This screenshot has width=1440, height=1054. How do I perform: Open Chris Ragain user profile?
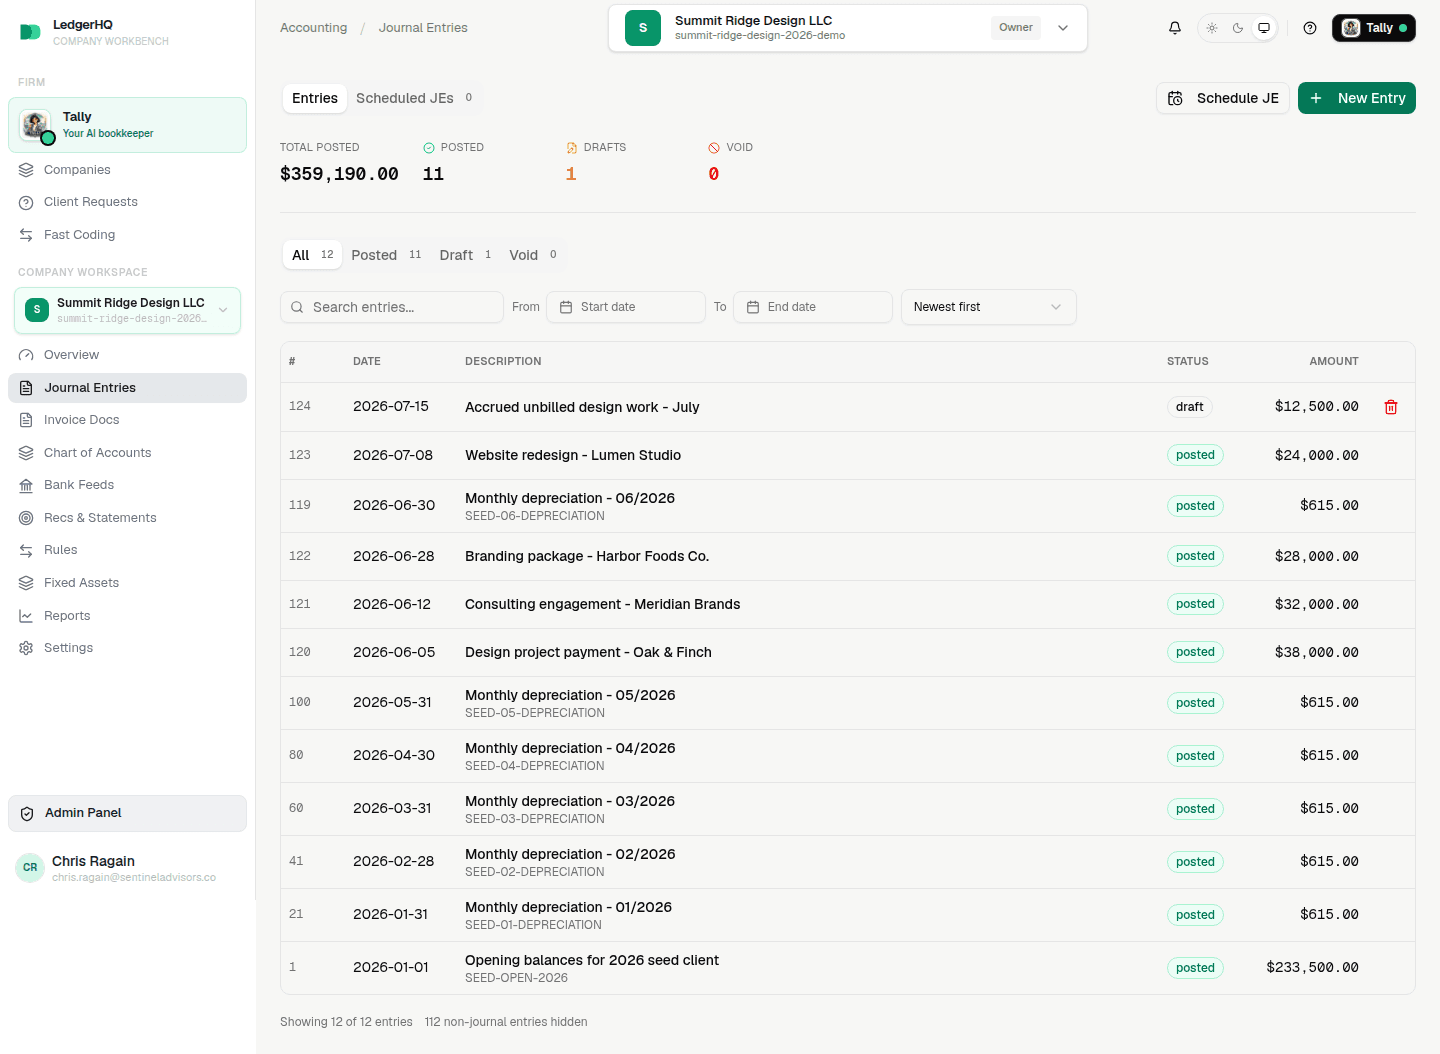click(x=127, y=867)
